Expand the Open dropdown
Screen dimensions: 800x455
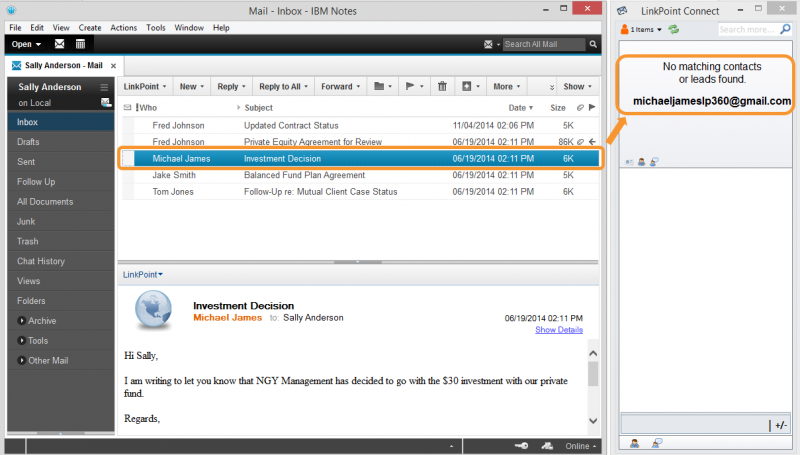(x=27, y=44)
